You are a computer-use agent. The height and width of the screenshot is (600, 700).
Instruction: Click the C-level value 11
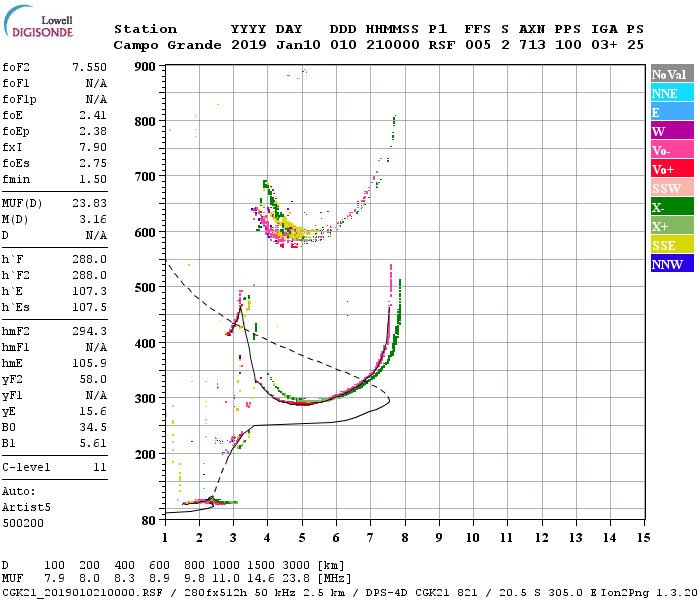point(100,467)
